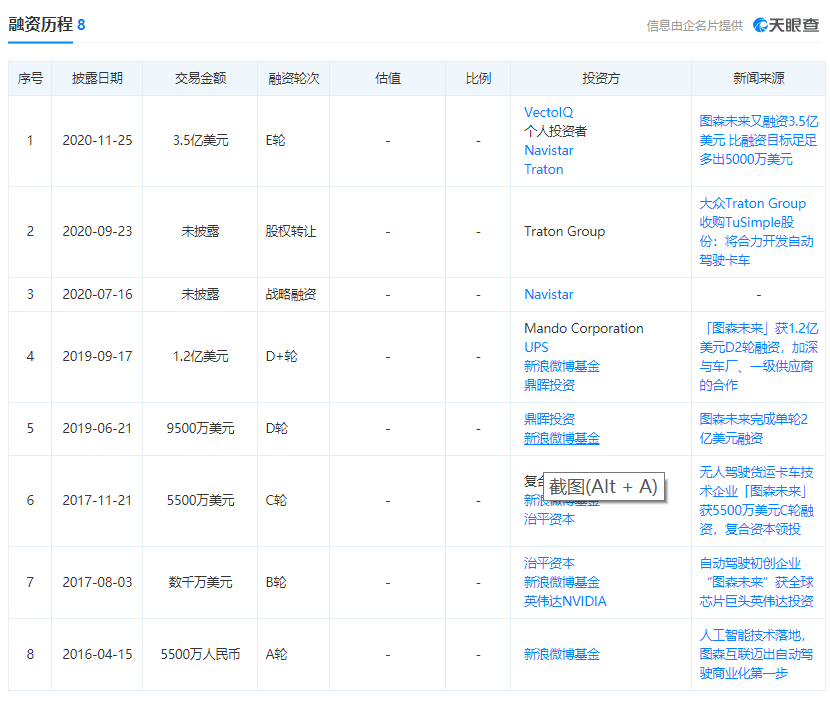Viewport: 830px width, 705px height.
Task: Open the 英伟达NVIDIA investor link
Action: (x=565, y=601)
